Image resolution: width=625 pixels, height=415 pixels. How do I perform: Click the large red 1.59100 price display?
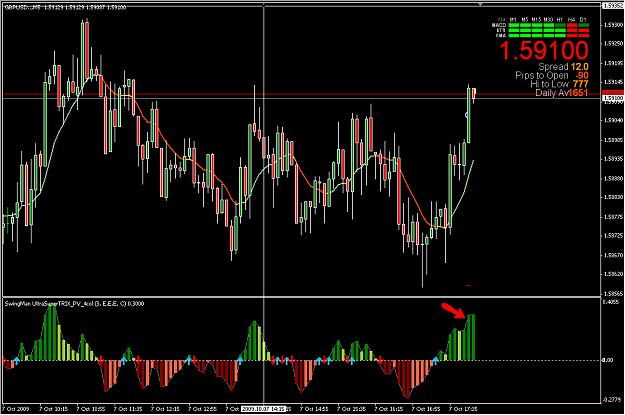[x=544, y=51]
